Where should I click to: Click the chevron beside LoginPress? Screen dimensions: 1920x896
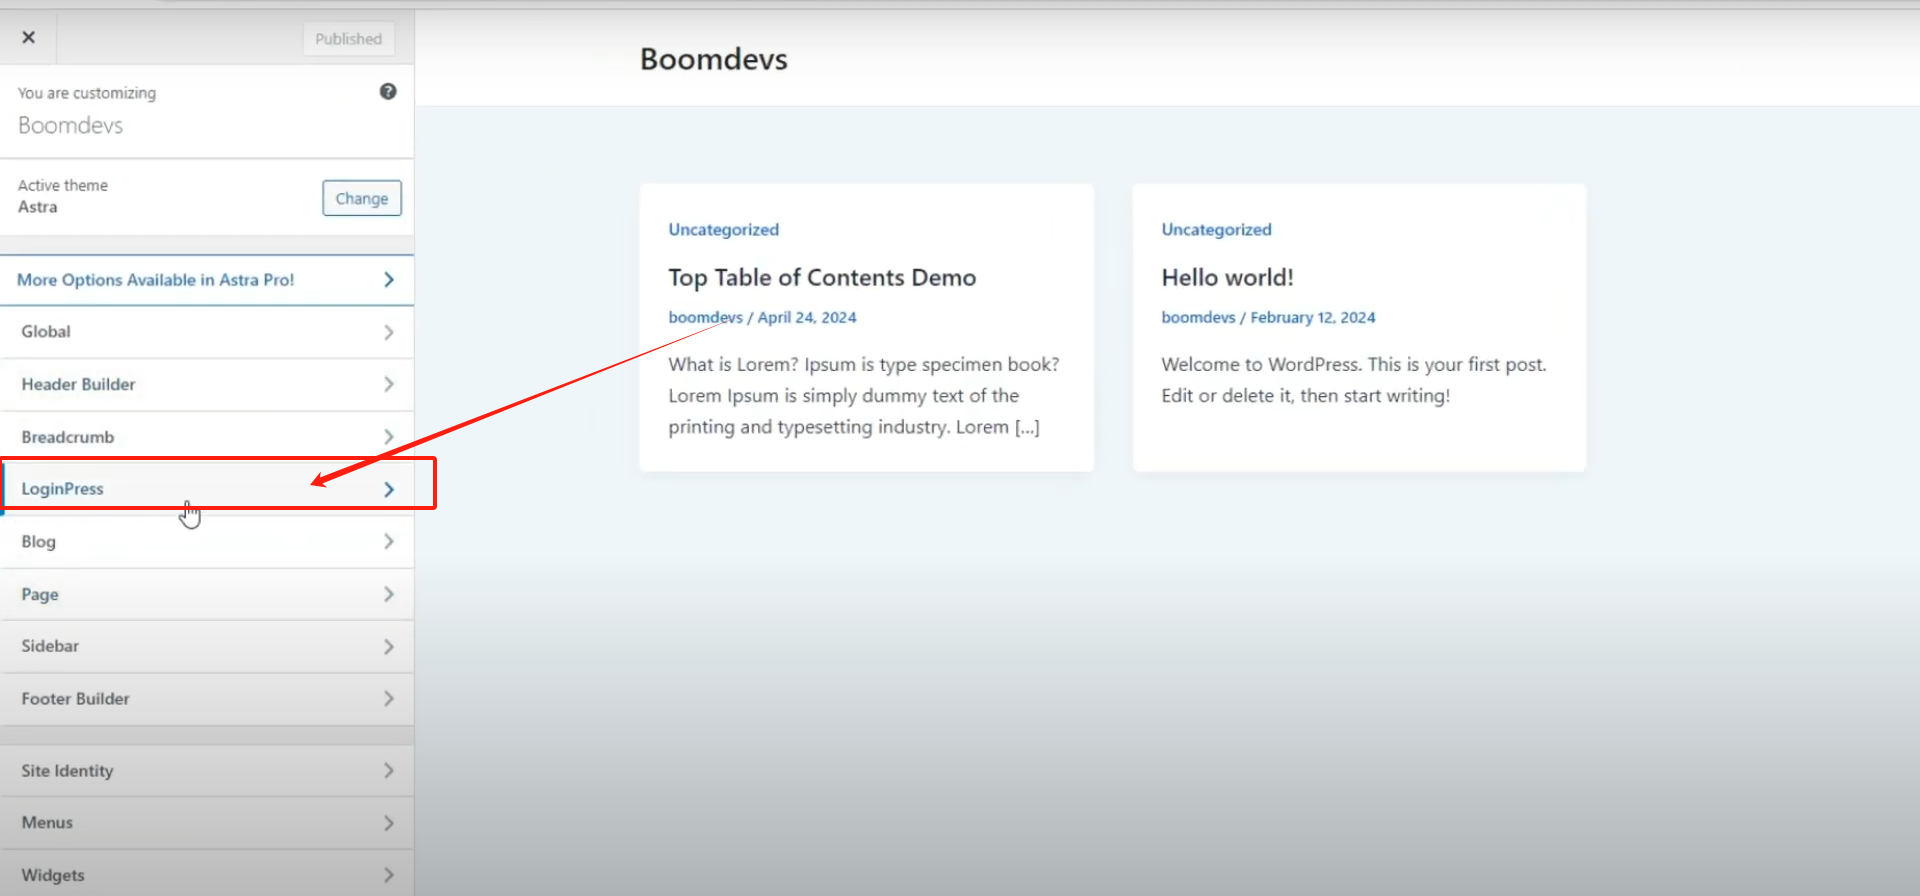(389, 489)
